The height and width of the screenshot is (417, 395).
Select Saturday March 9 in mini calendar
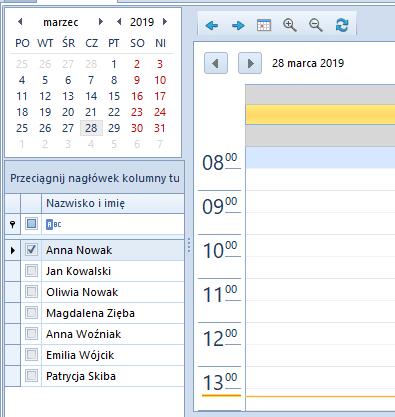tap(137, 80)
